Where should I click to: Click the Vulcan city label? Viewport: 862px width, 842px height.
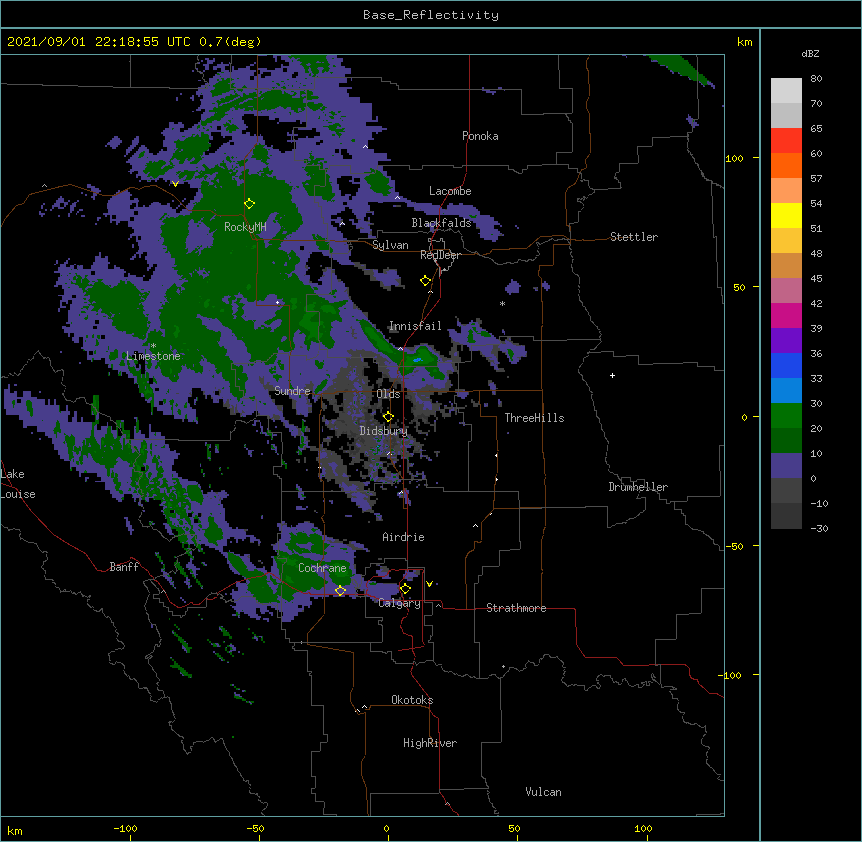[x=543, y=792]
